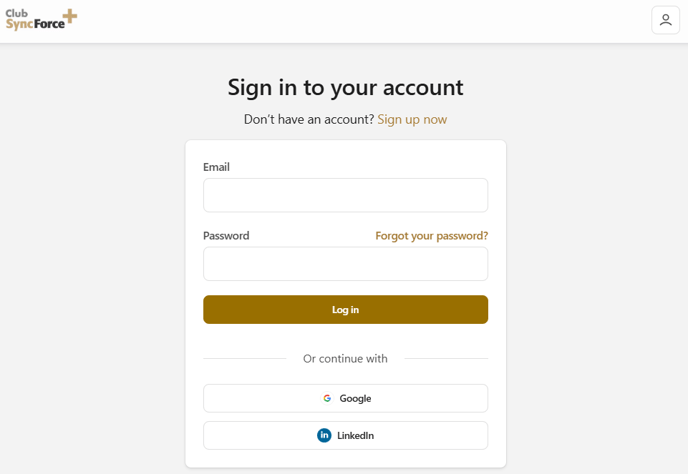Image resolution: width=688 pixels, height=474 pixels.
Task: Focus the Password input field
Action: coord(345,264)
